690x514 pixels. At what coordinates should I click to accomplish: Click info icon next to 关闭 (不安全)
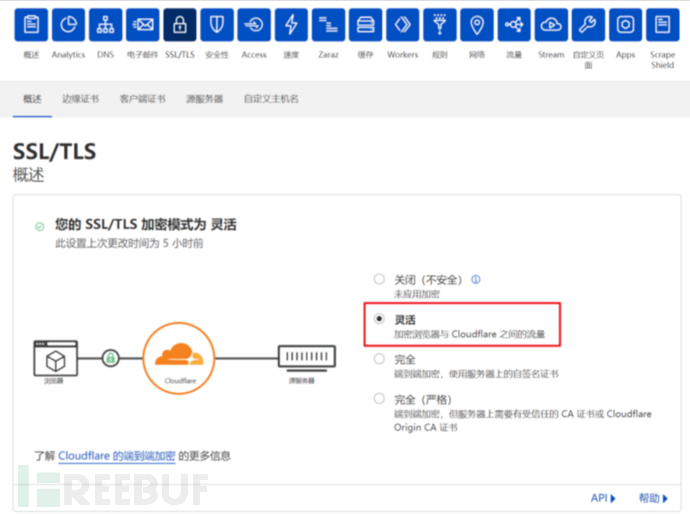point(476,279)
